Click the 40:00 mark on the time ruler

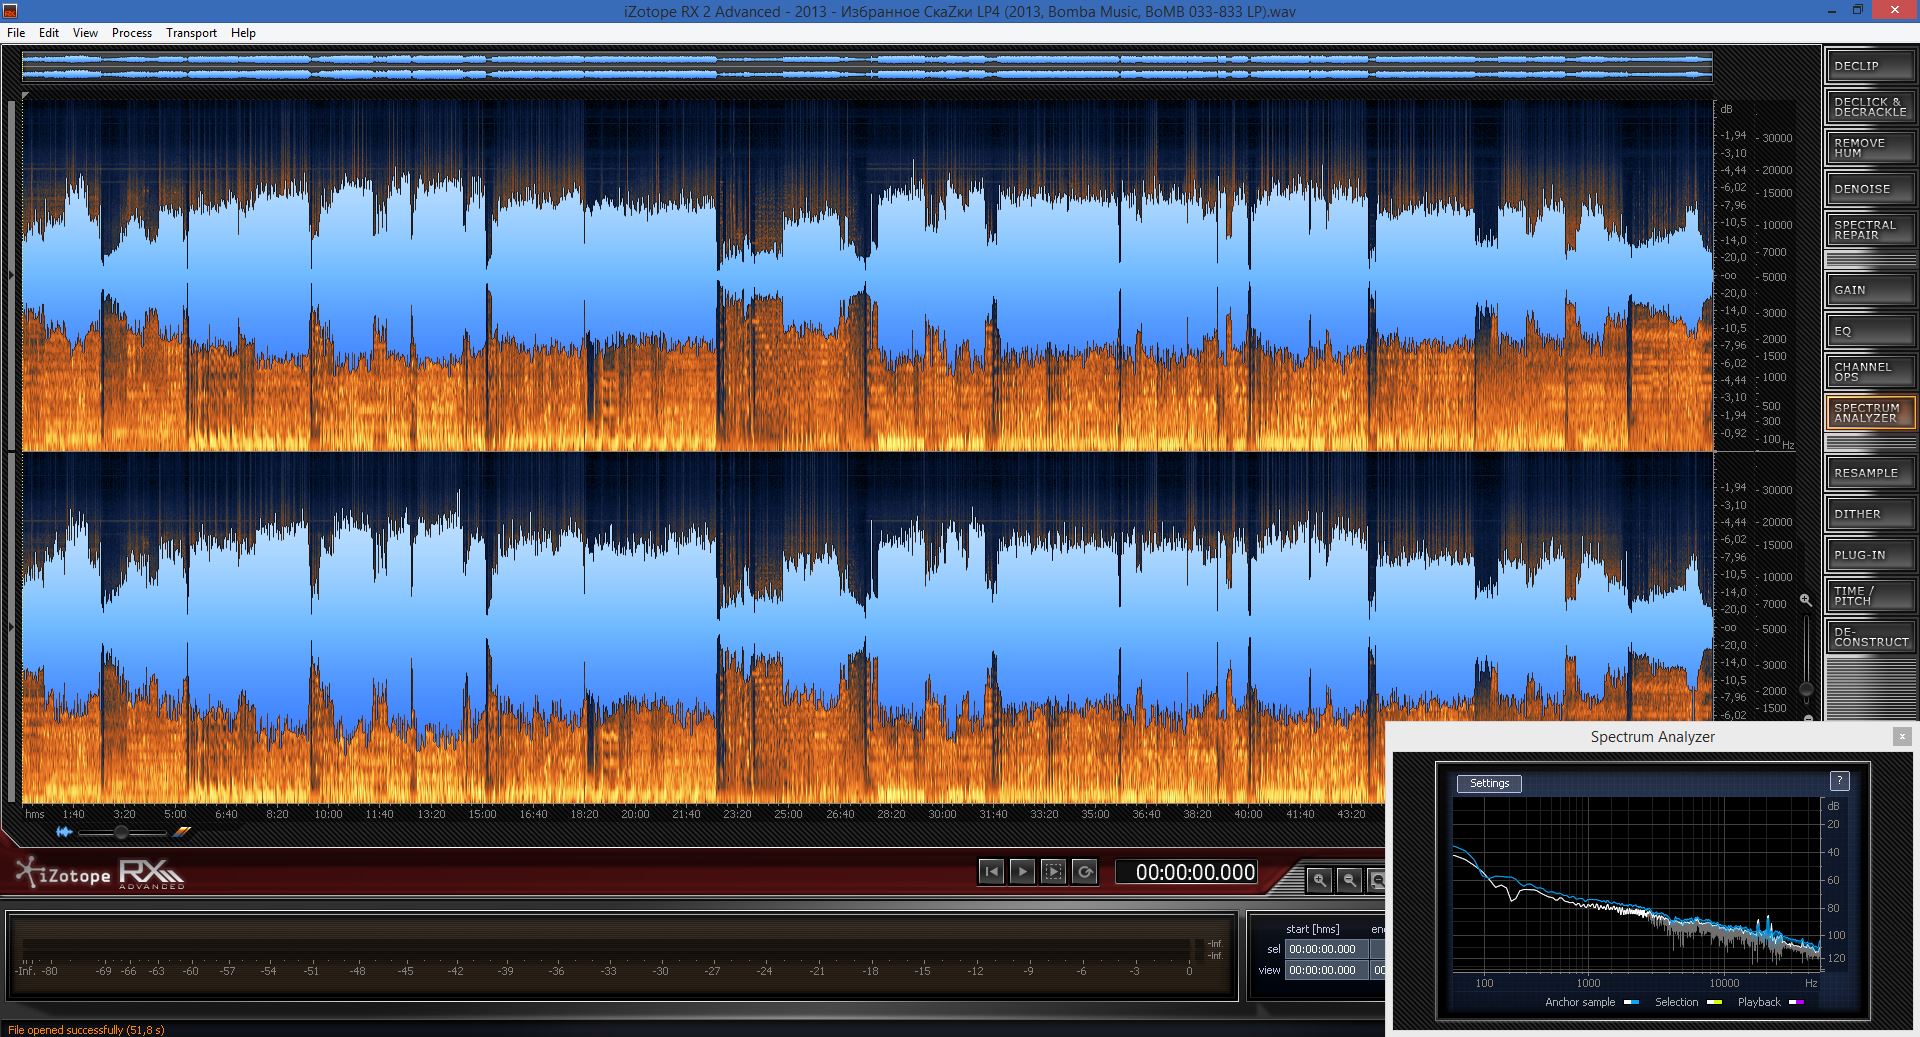click(x=1248, y=814)
